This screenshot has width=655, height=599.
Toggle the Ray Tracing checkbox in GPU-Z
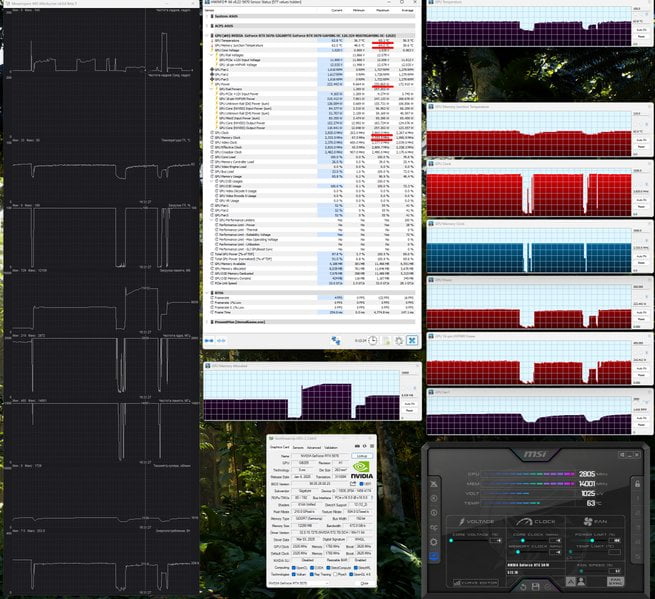[311, 574]
